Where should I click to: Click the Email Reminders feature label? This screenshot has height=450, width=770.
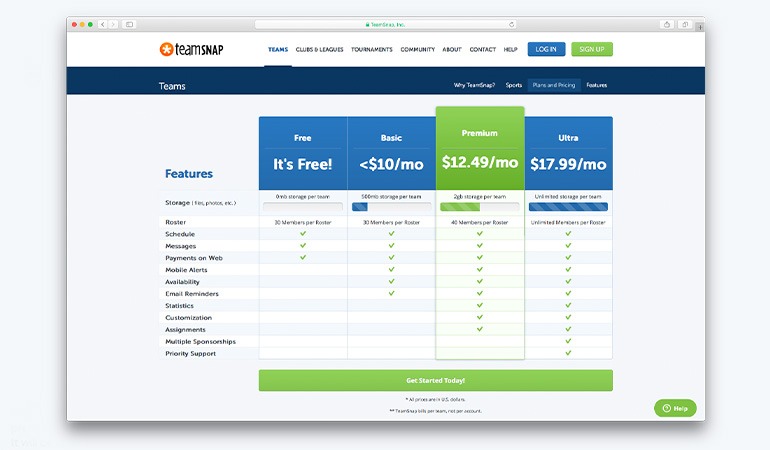coord(192,294)
